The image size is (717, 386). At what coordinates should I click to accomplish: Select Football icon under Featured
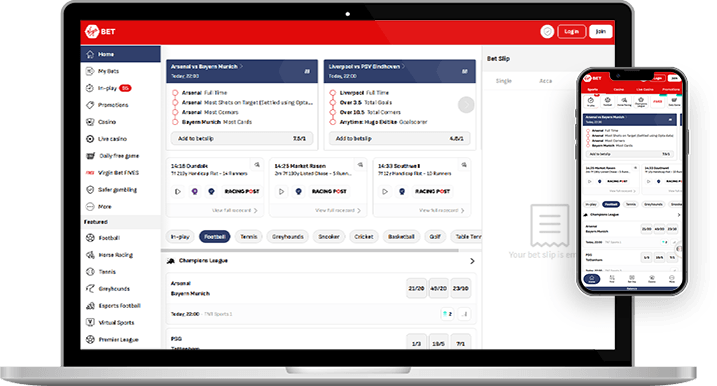tap(90, 237)
